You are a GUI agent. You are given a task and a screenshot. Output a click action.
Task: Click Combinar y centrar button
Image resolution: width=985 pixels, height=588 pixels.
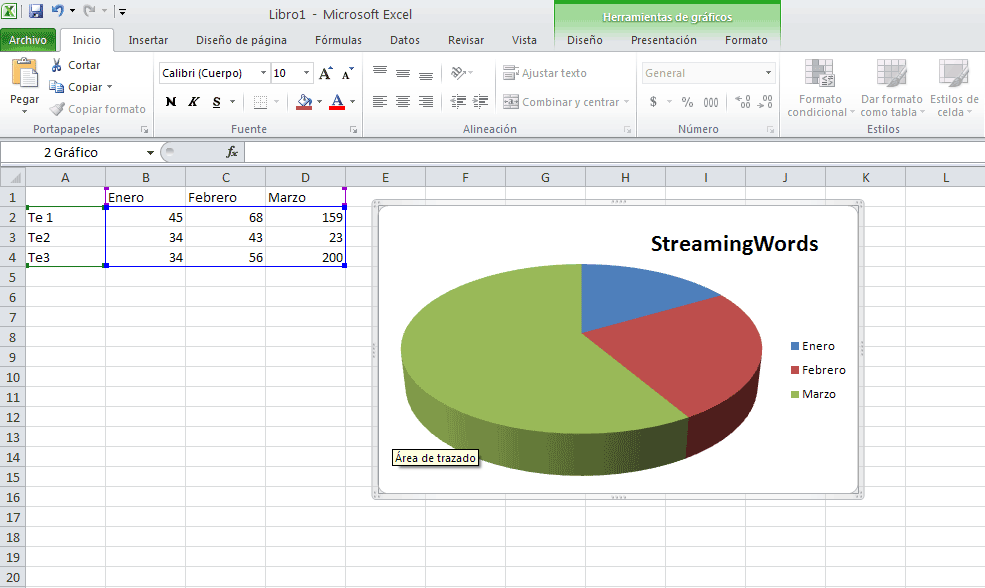561,102
